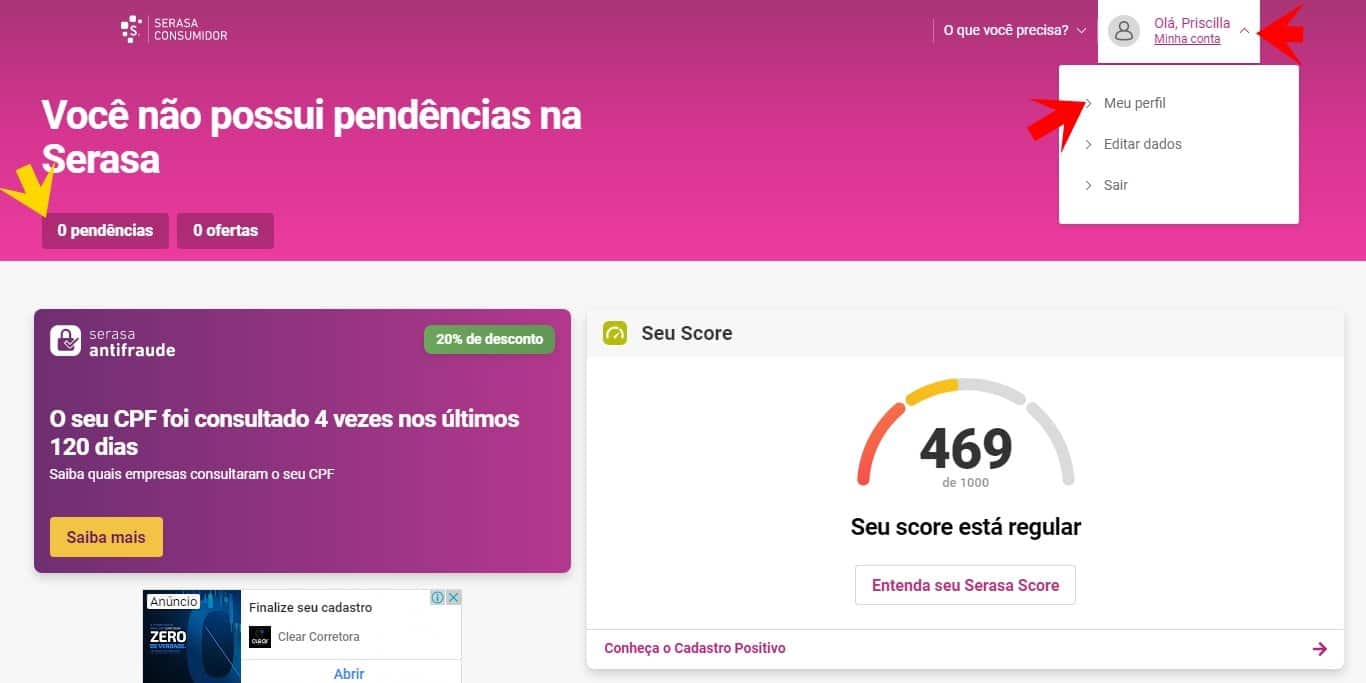
Task: Open the user avatar icon
Action: (x=1124, y=31)
